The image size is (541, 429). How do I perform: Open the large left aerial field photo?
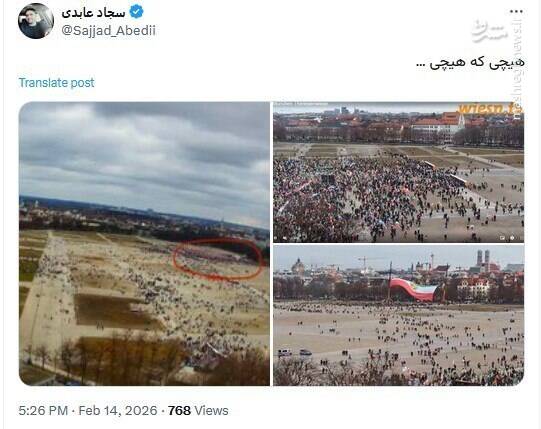145,244
